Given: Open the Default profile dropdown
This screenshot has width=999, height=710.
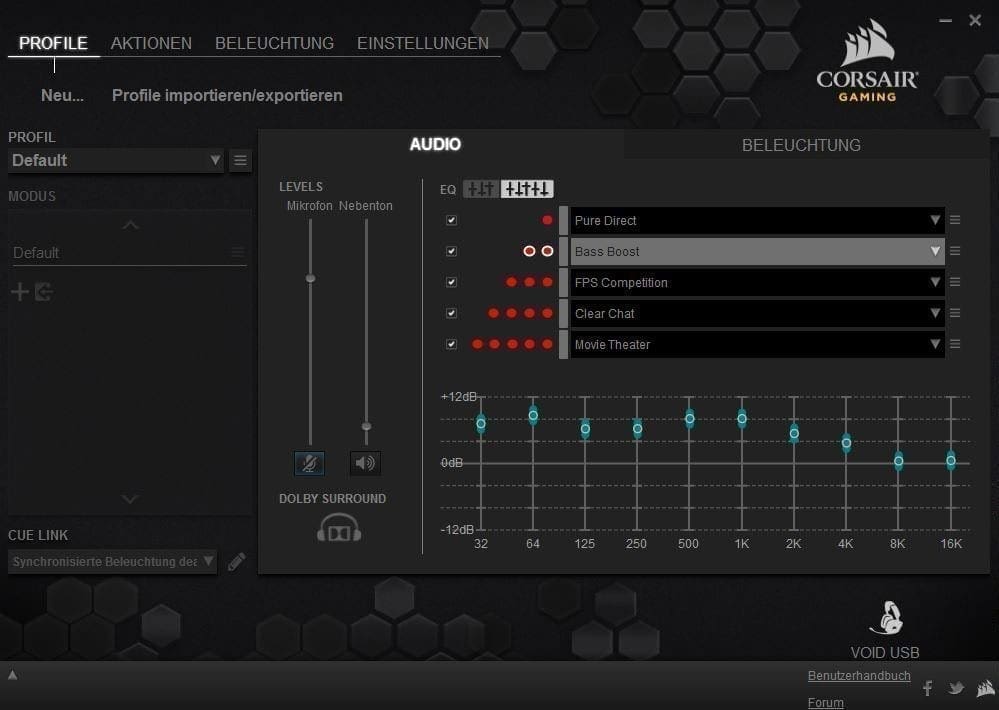Looking at the screenshot, I should (x=116, y=160).
